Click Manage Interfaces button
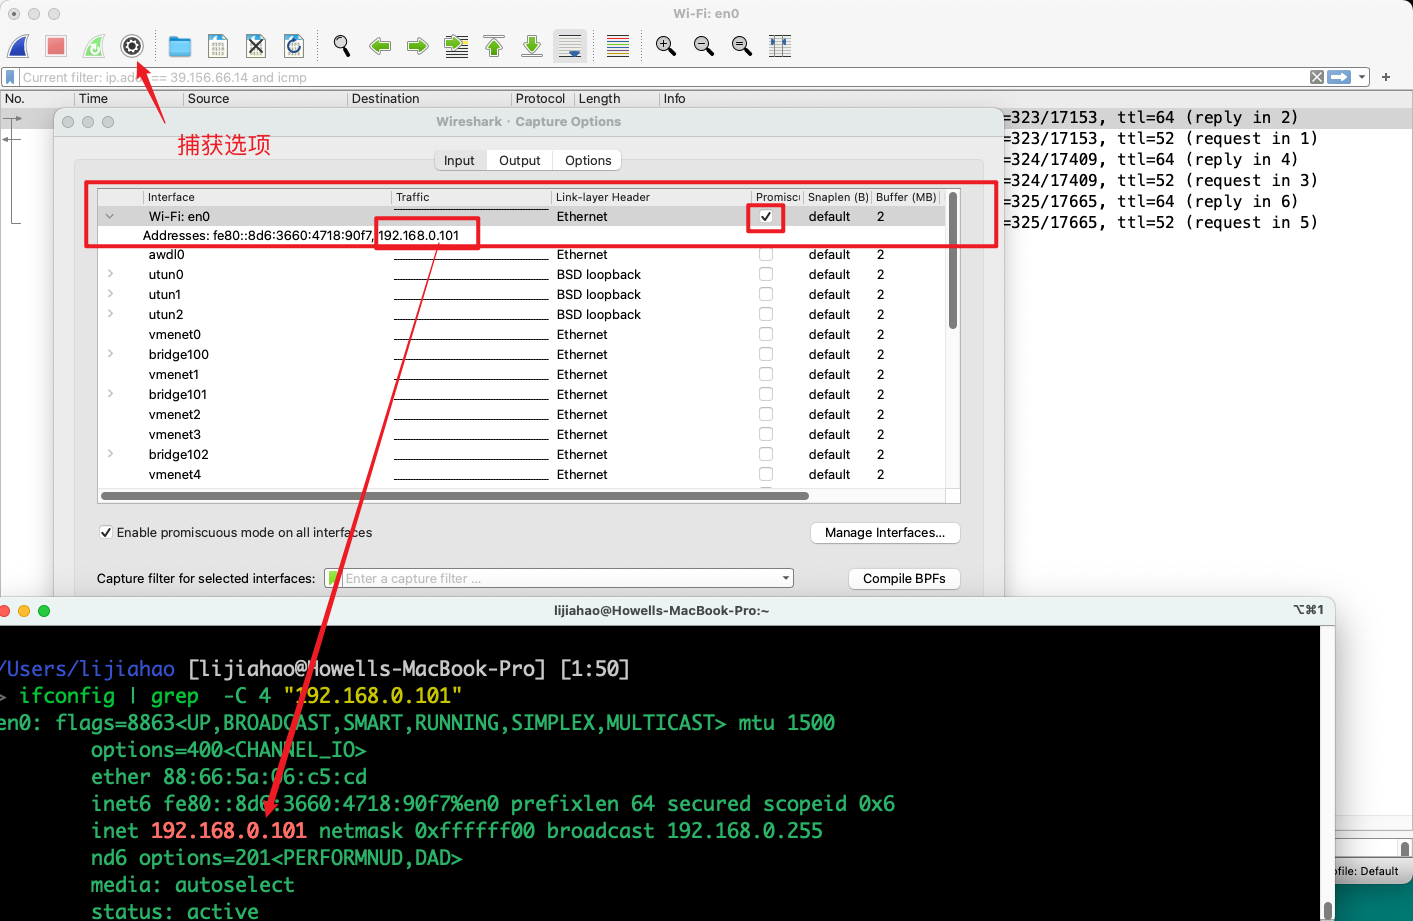1413x921 pixels. [885, 533]
